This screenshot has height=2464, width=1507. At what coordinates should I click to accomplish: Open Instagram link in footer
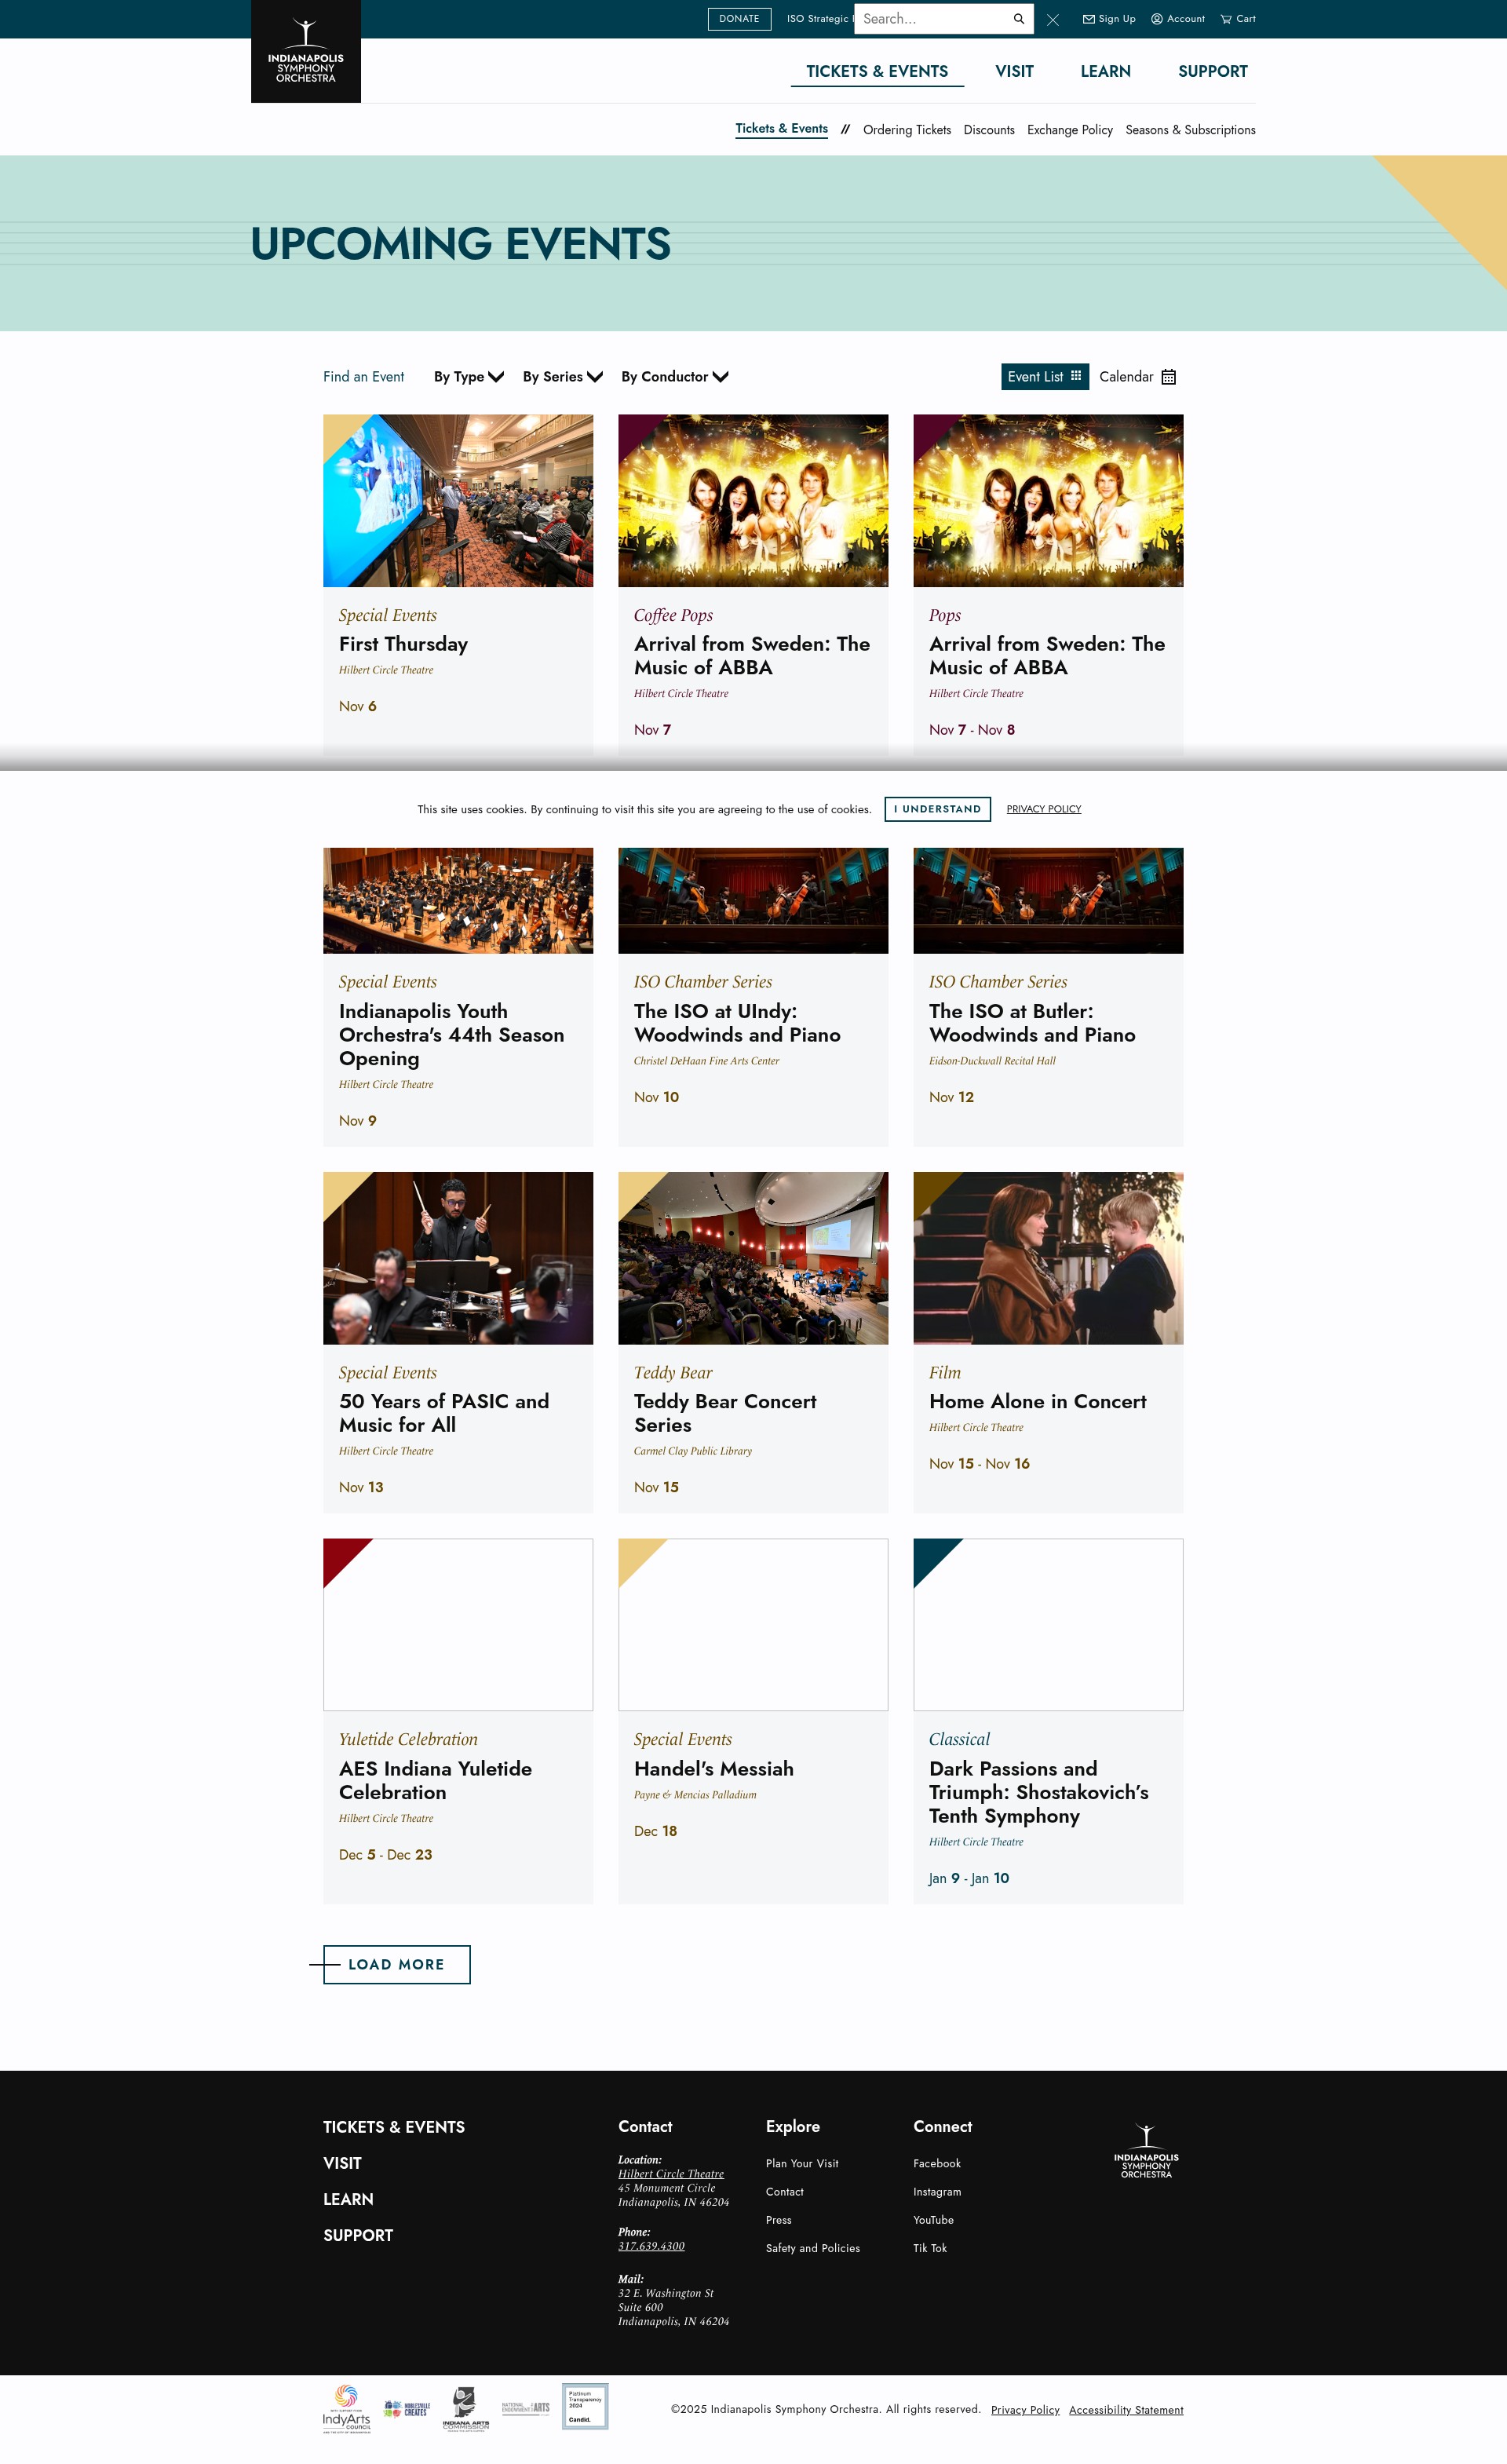click(937, 2191)
